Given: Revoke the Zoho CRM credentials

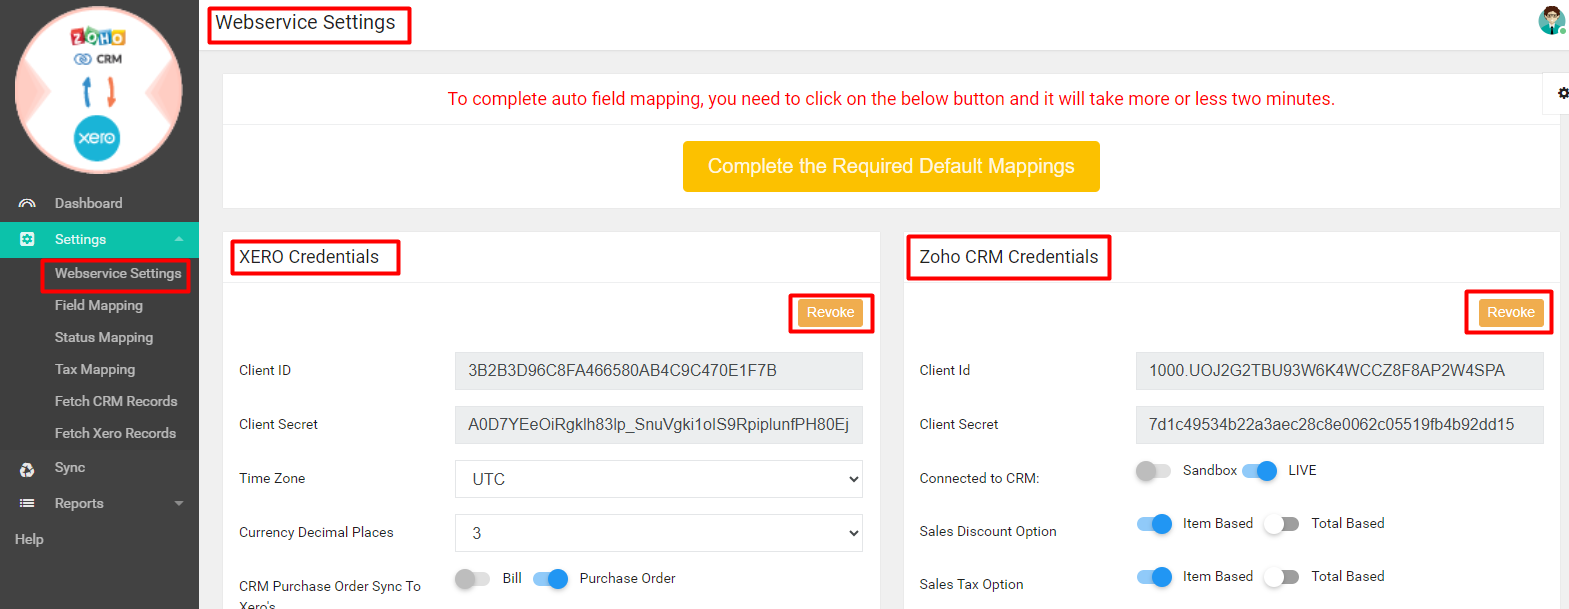Looking at the screenshot, I should 1510,312.
